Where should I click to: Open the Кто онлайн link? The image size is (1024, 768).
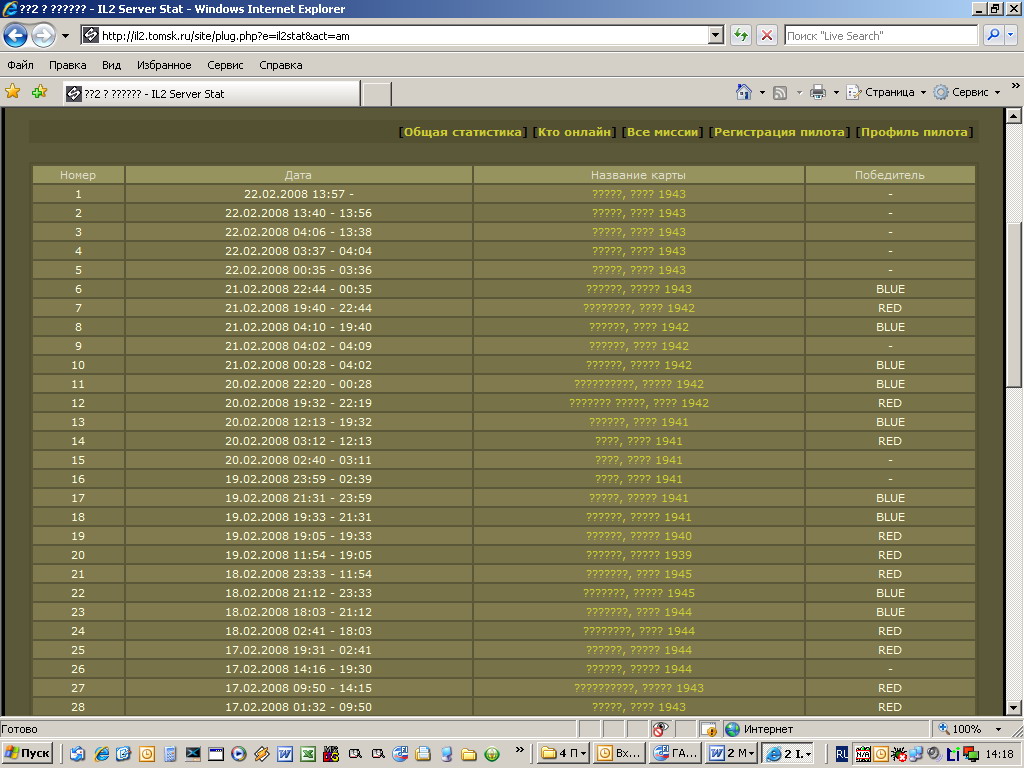574,132
